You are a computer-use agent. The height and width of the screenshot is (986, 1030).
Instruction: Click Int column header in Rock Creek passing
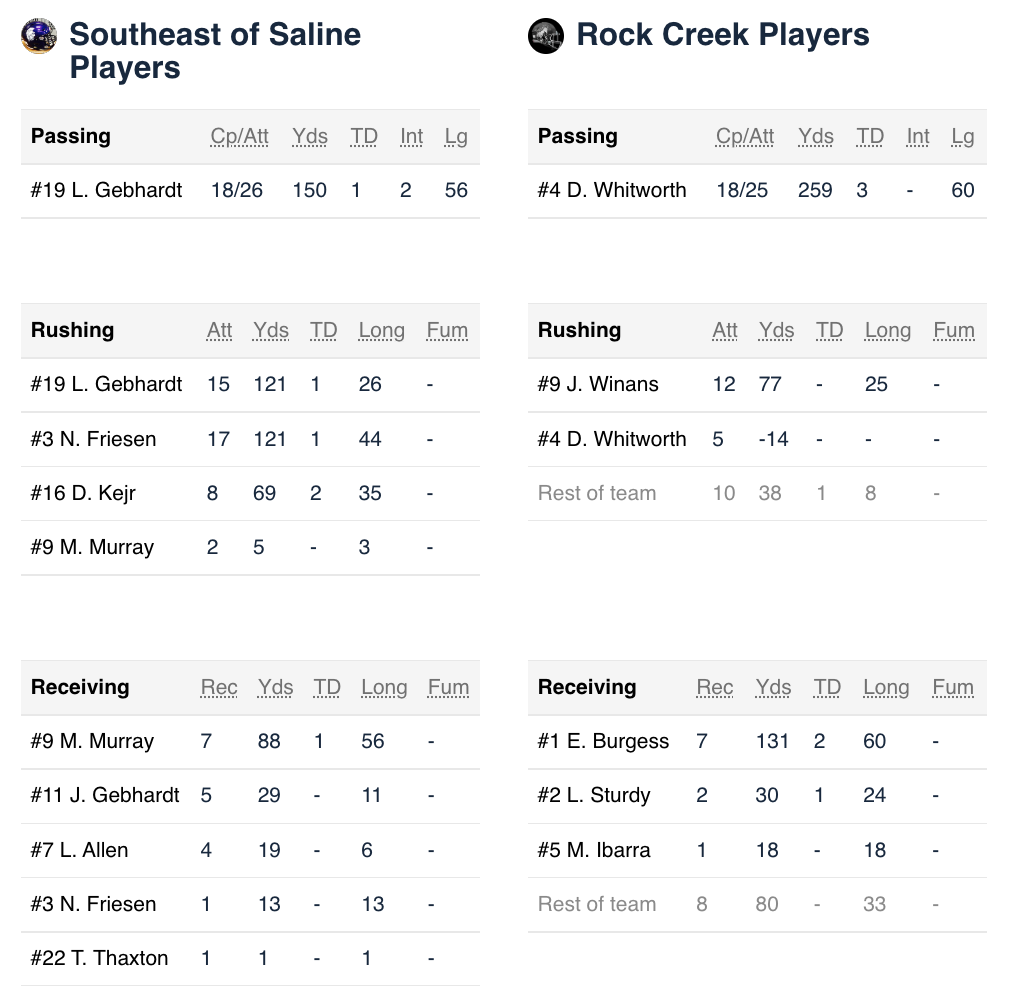918,137
